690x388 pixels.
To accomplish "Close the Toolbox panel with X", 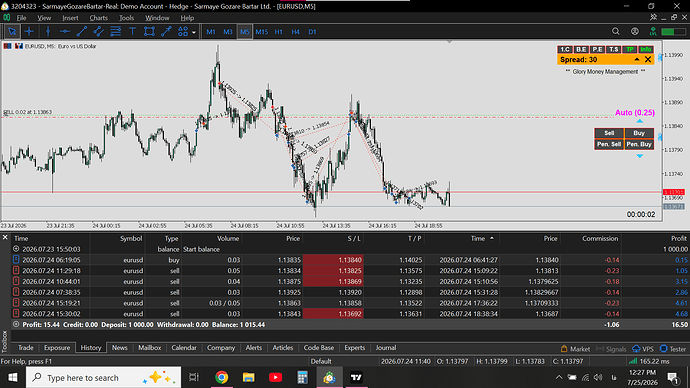I will pyautogui.click(x=5, y=237).
